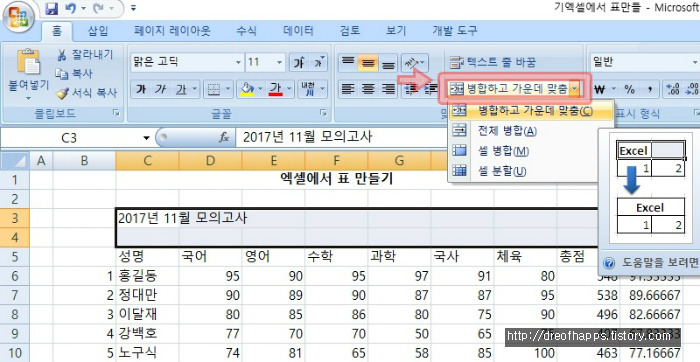Toggle italic 가 formatting

point(160,89)
